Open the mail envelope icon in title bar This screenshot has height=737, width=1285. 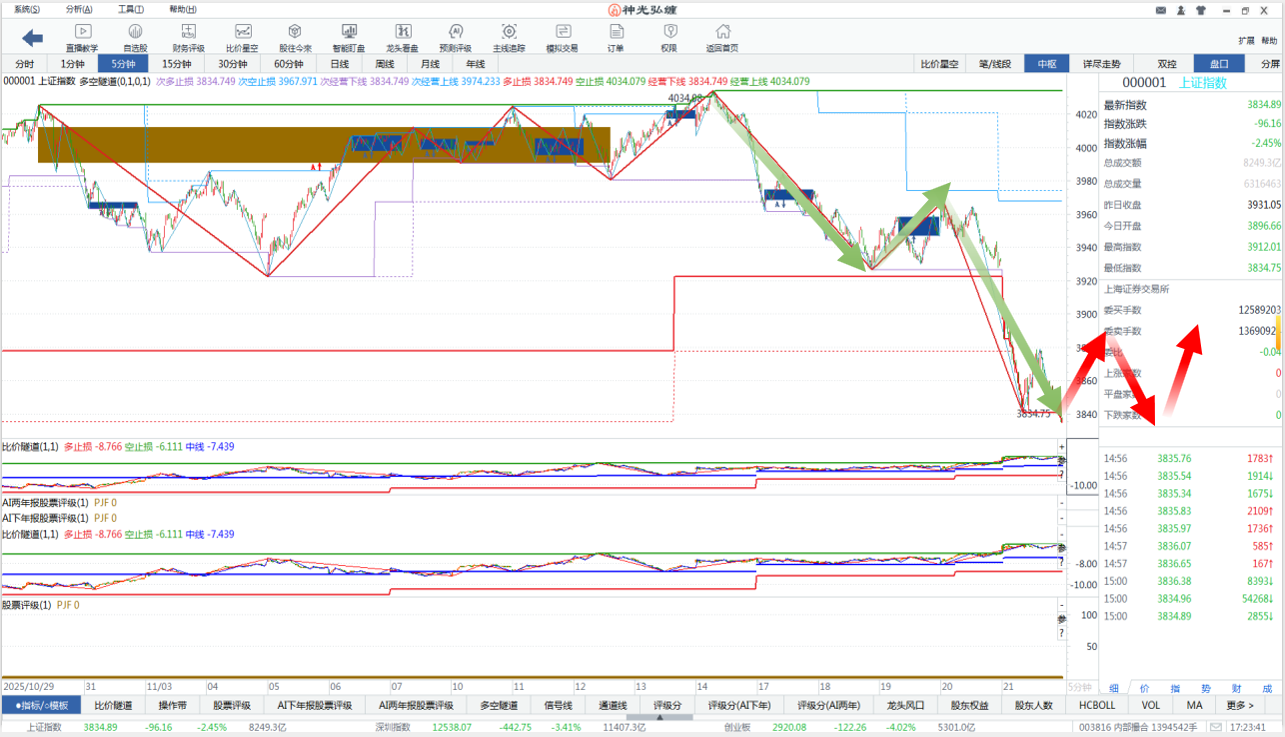click(x=1160, y=10)
